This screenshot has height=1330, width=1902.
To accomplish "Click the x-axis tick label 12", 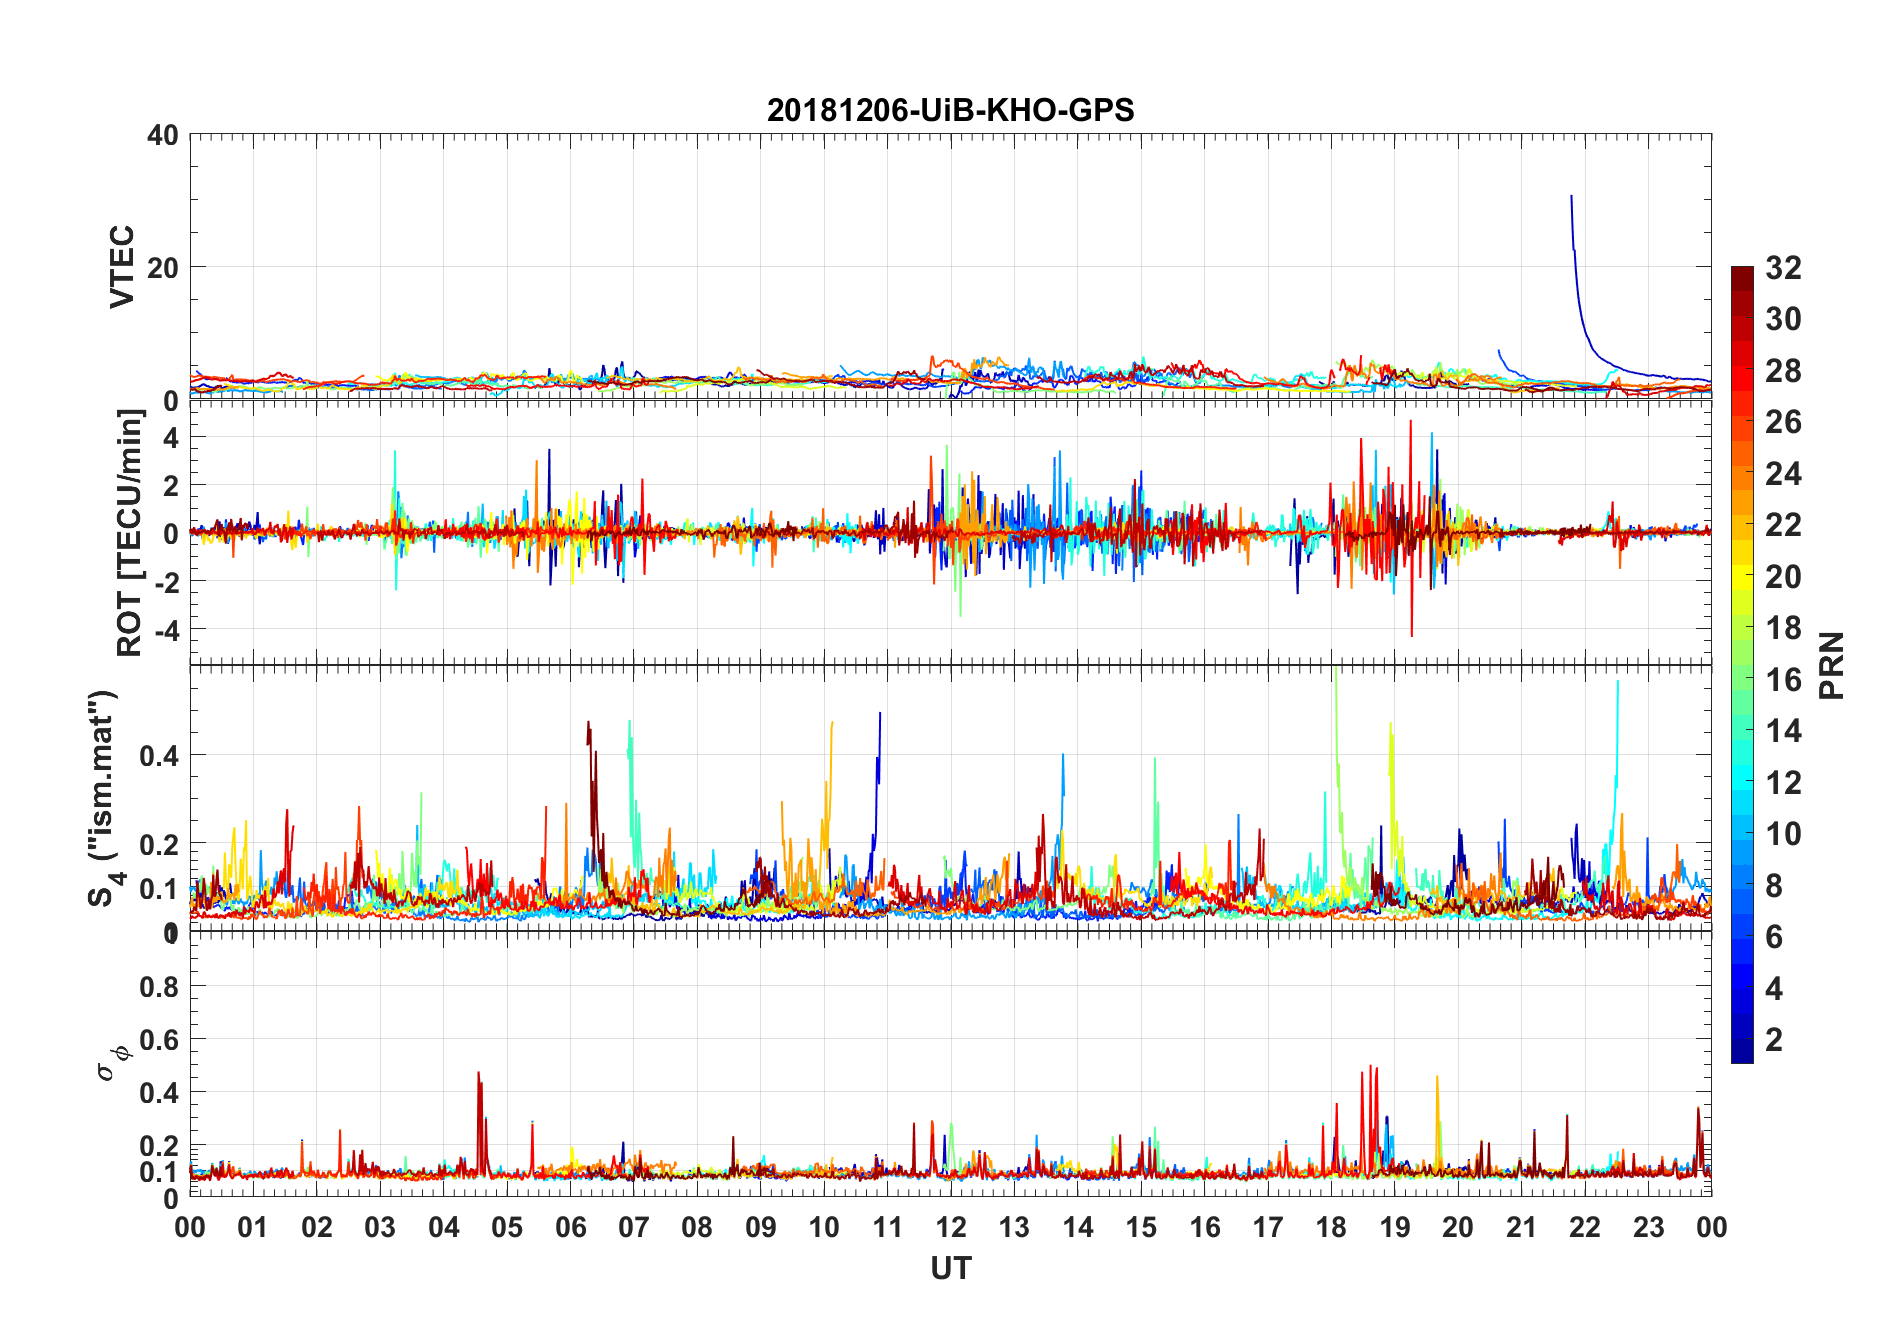I will [950, 1226].
